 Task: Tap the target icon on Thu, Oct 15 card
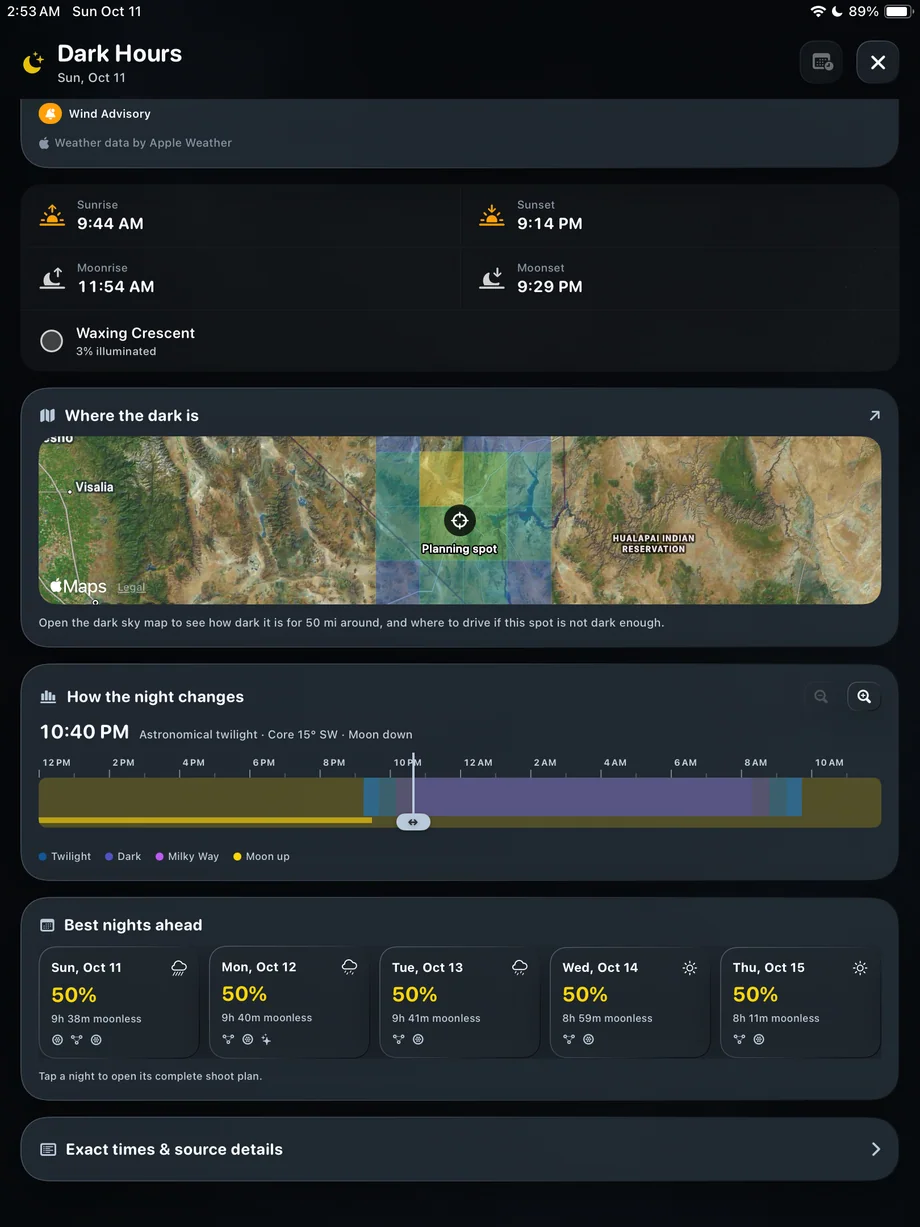tap(759, 1040)
